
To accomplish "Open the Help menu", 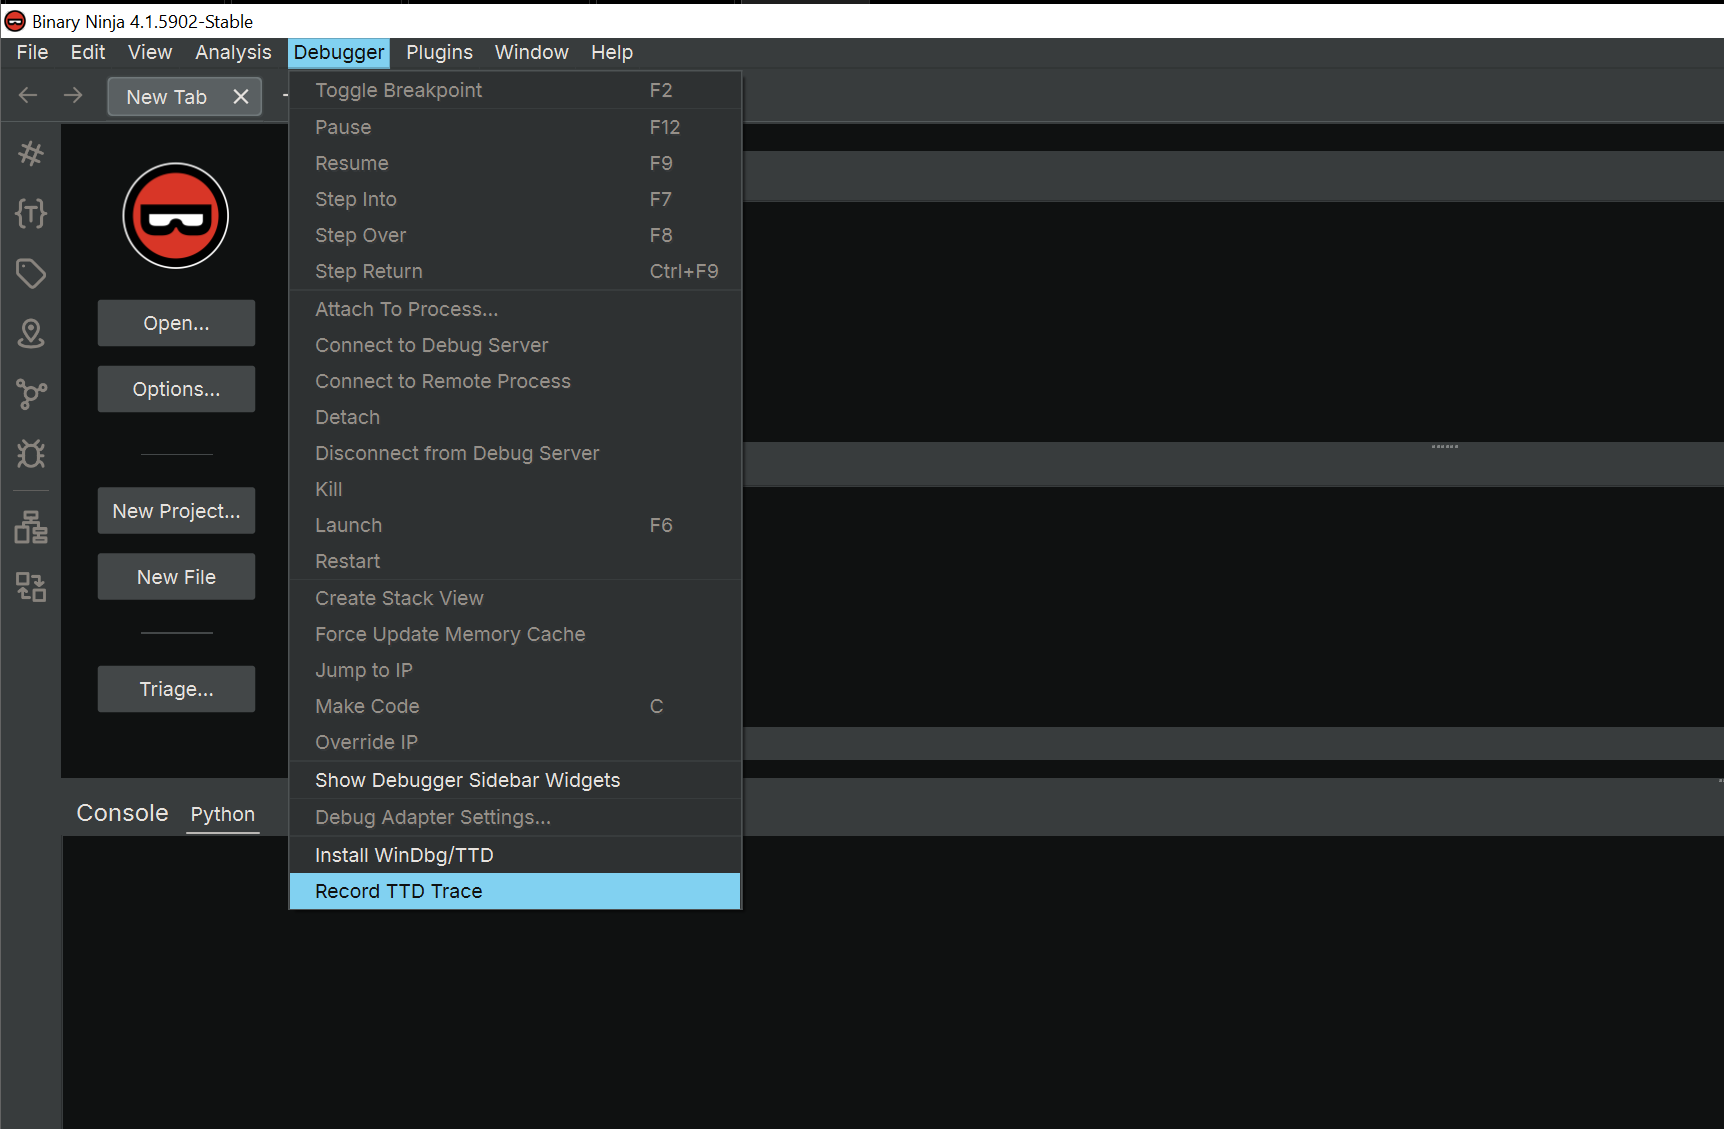I will click(x=612, y=52).
